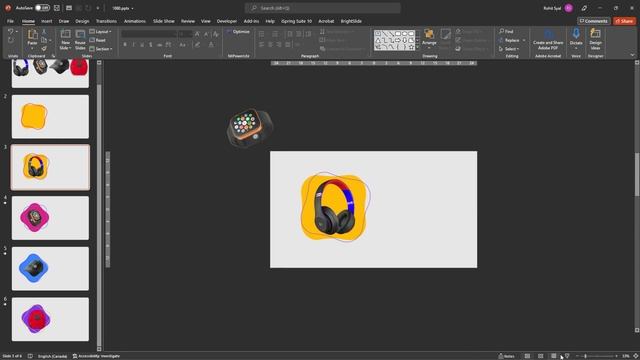This screenshot has width=640, height=360.
Task: Toggle the AutoSave switch
Action: (42, 8)
